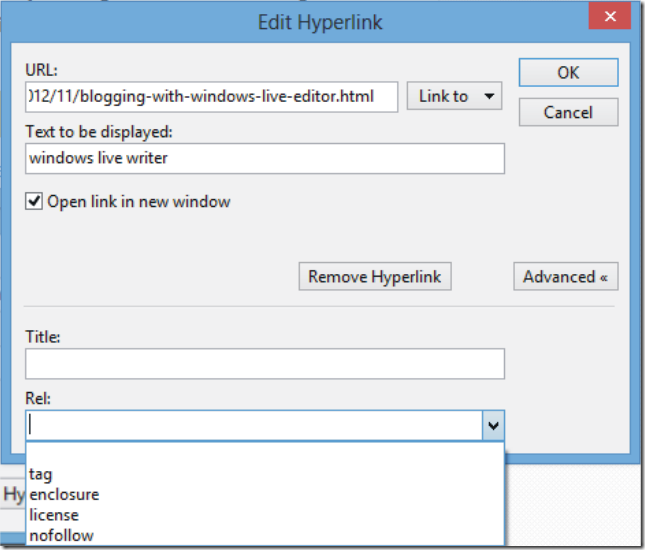The width and height of the screenshot is (645, 550).
Task: Select the blank entry in Rel list
Action: click(x=265, y=453)
